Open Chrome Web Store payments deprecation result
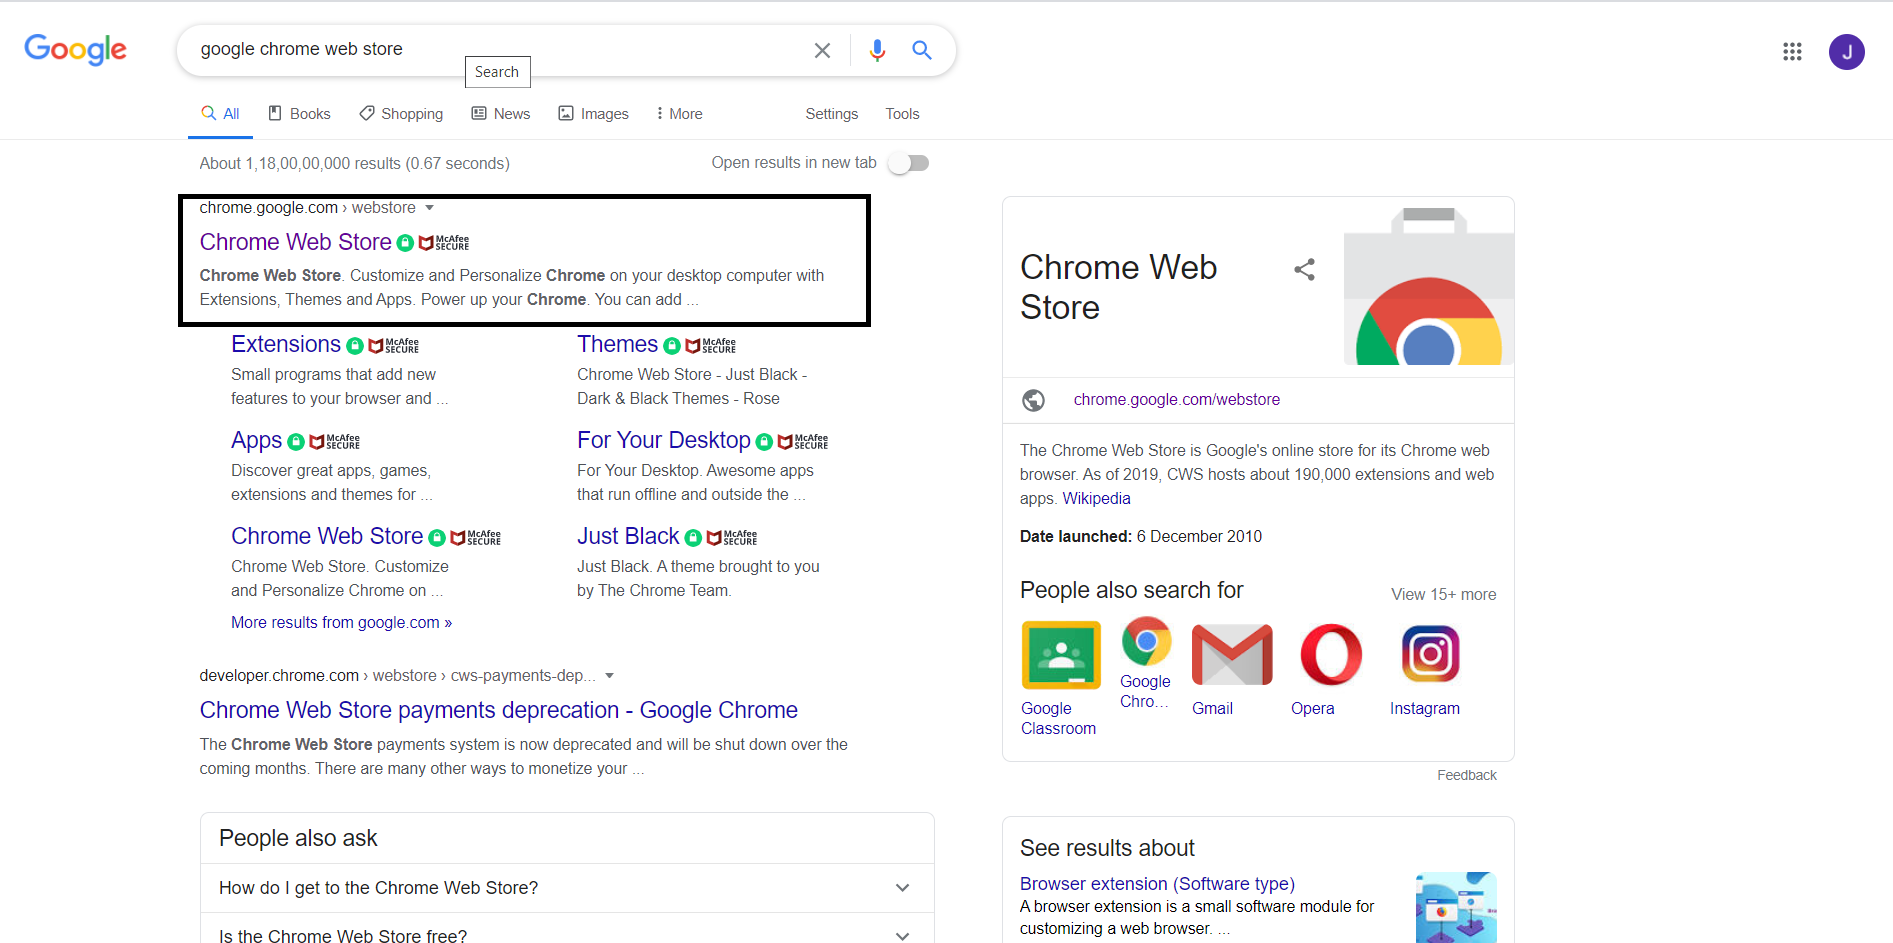This screenshot has width=1893, height=943. click(498, 710)
